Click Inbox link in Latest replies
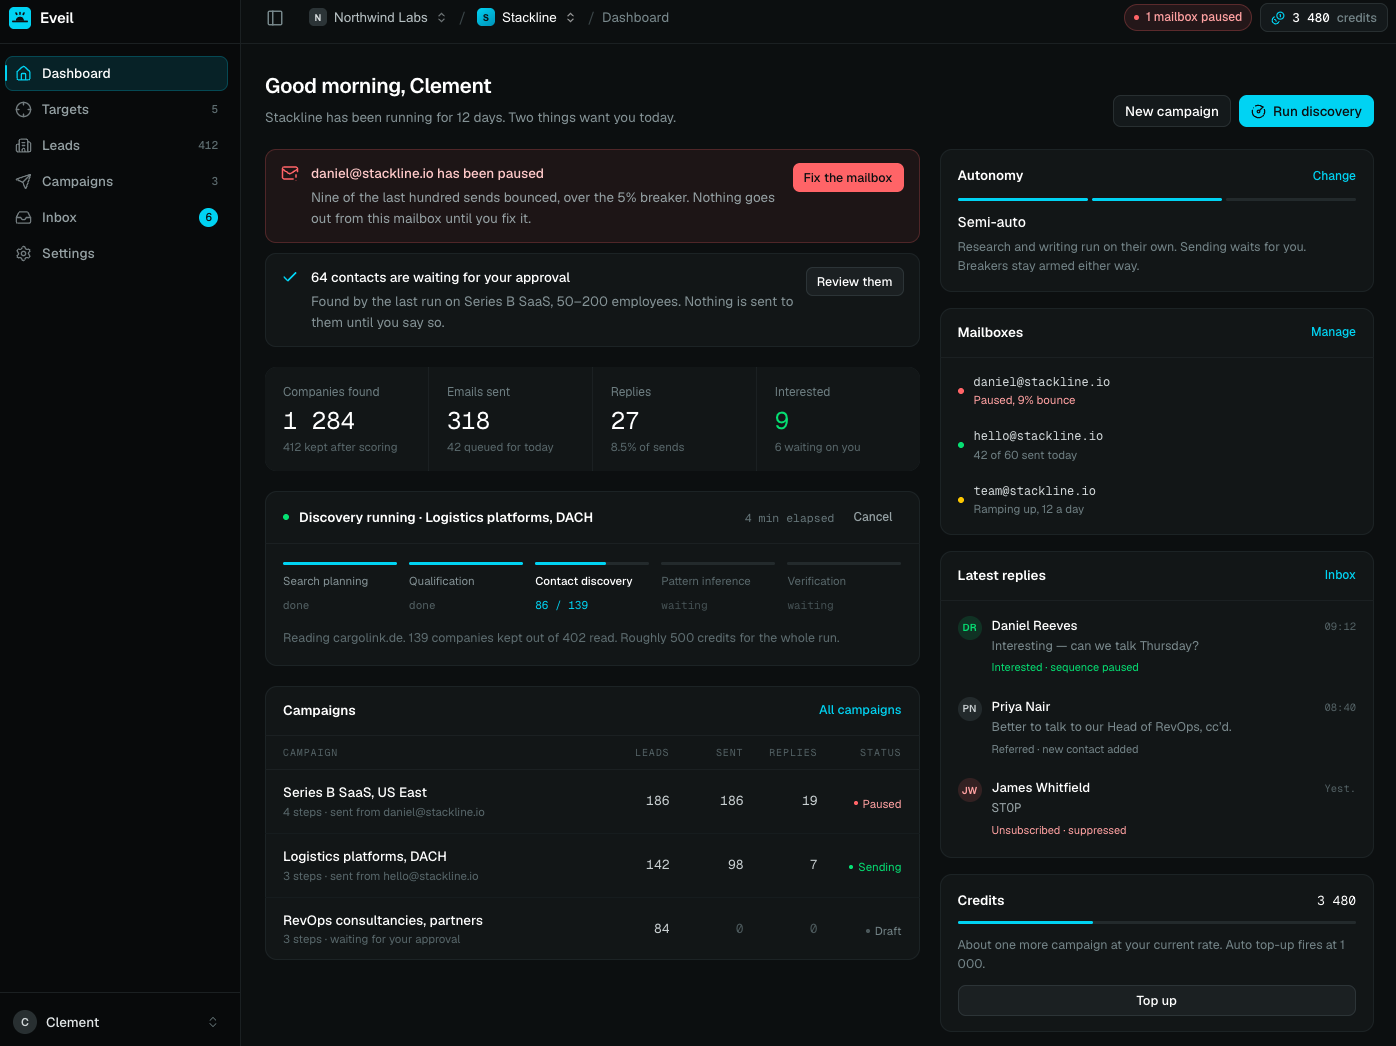 coord(1340,575)
